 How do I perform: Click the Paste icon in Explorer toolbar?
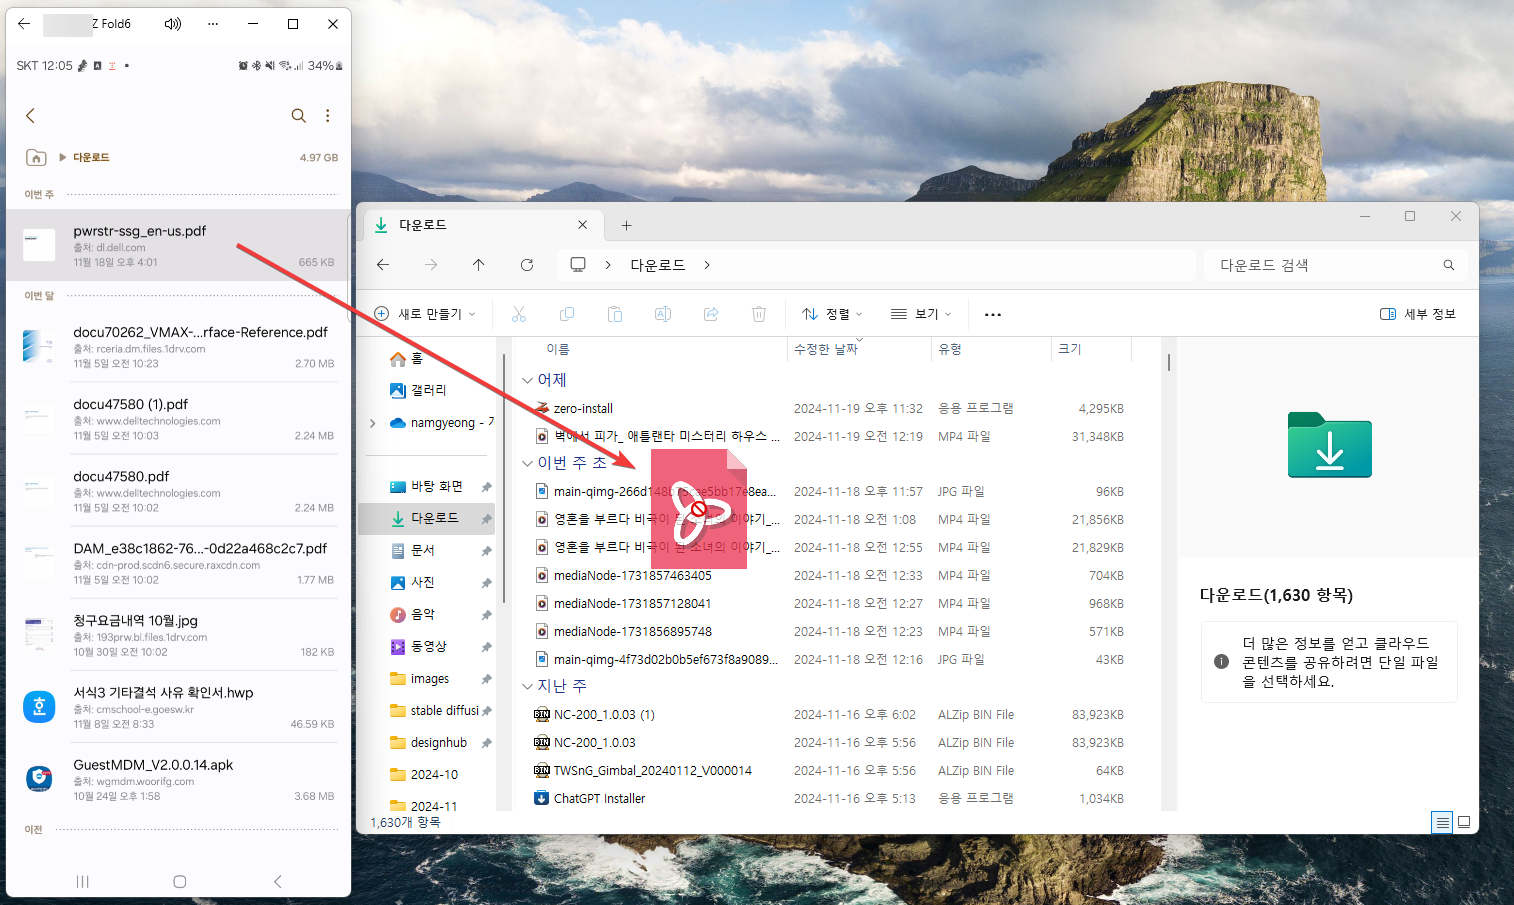click(615, 314)
